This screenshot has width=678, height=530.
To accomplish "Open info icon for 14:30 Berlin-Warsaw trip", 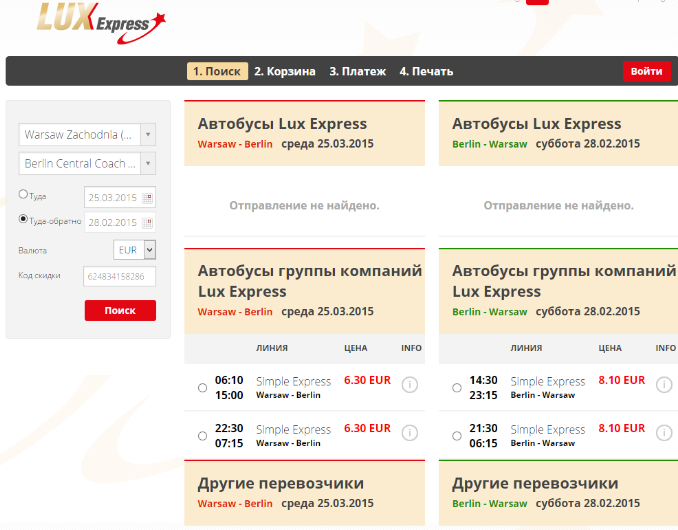I will [663, 386].
